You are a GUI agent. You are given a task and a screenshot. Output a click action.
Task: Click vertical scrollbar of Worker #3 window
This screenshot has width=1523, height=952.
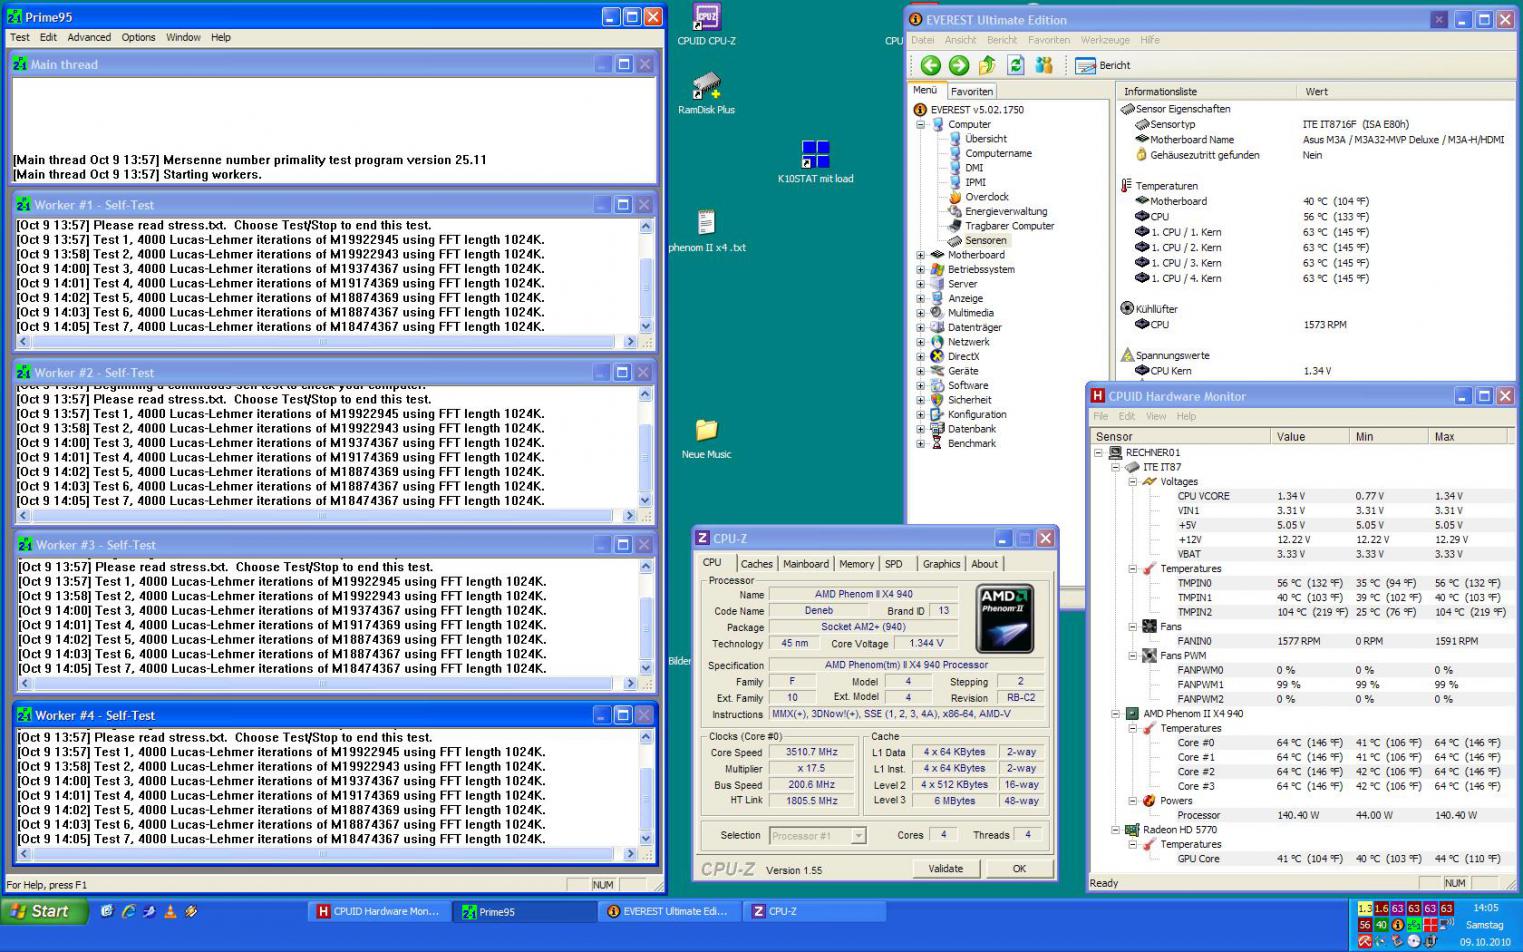pos(645,619)
